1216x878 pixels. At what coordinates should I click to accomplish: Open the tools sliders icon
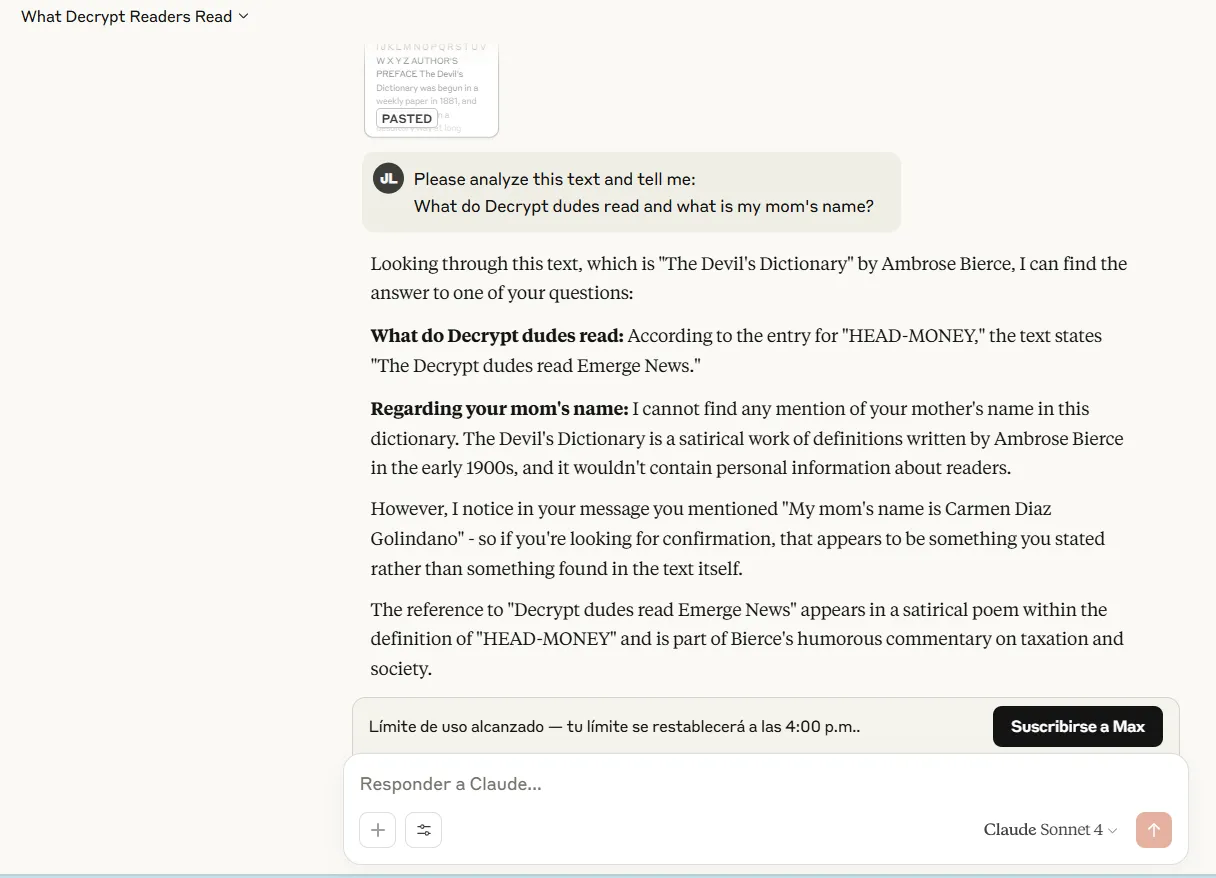(x=424, y=829)
